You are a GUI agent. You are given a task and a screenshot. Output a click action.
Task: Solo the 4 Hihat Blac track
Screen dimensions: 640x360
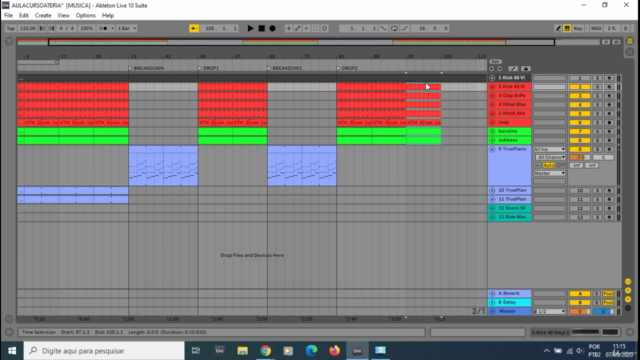click(x=597, y=104)
